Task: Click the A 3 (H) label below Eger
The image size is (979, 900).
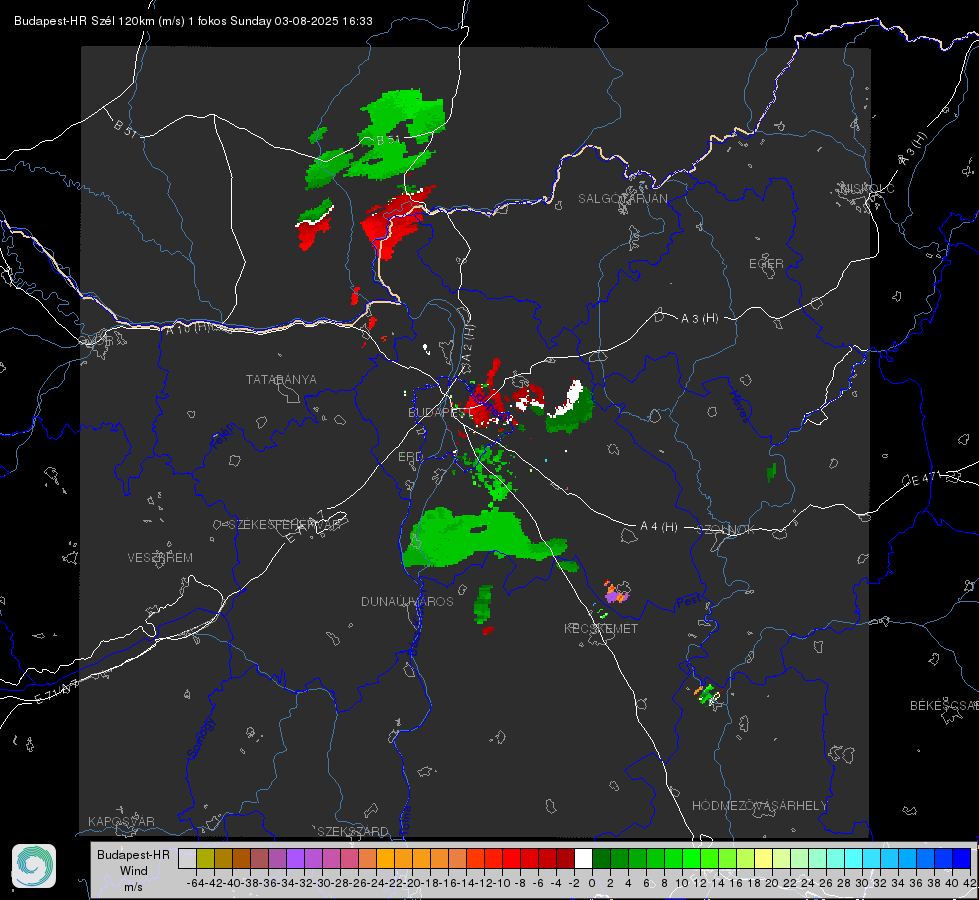Action: point(699,319)
